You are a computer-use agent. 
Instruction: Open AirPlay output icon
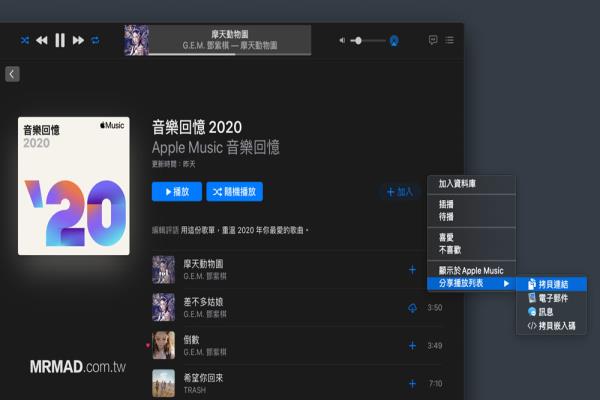coord(394,41)
